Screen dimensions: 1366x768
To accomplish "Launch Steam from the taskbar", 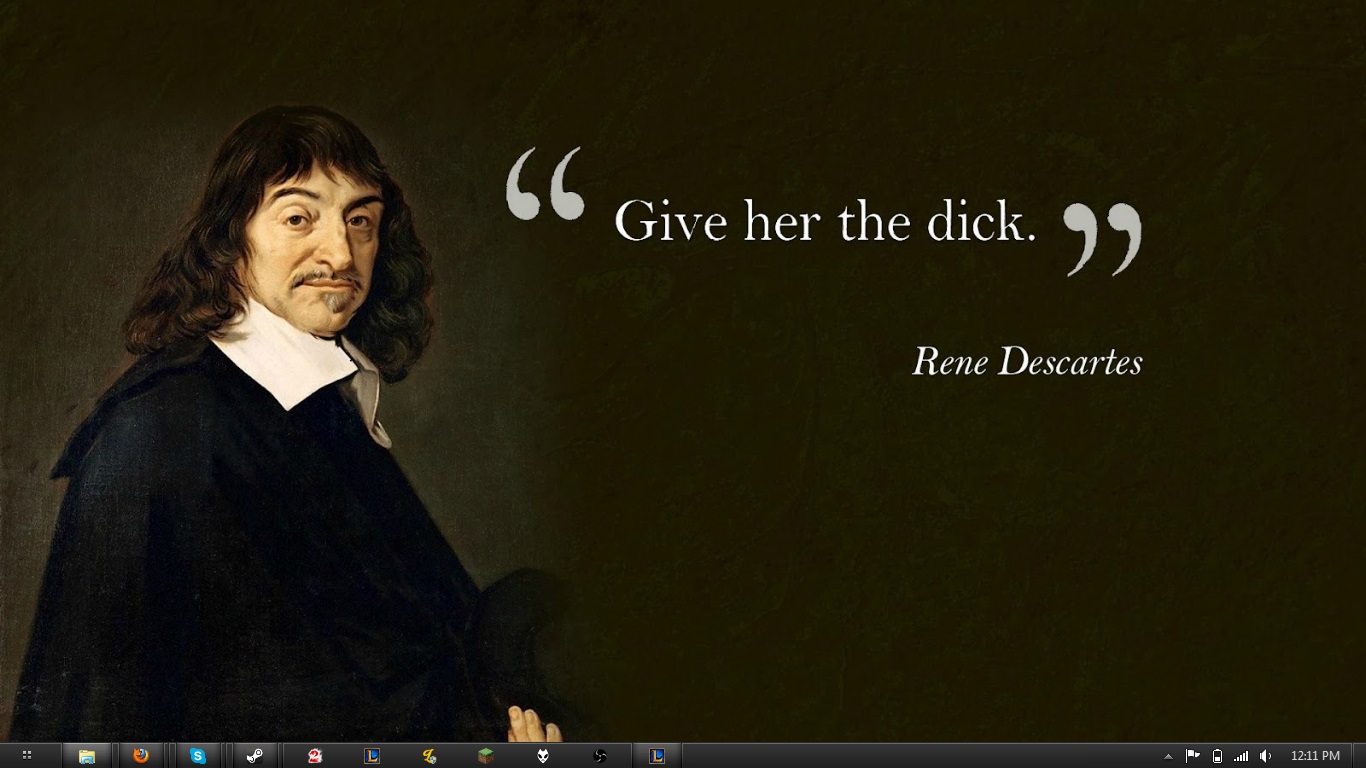I will click(x=255, y=756).
